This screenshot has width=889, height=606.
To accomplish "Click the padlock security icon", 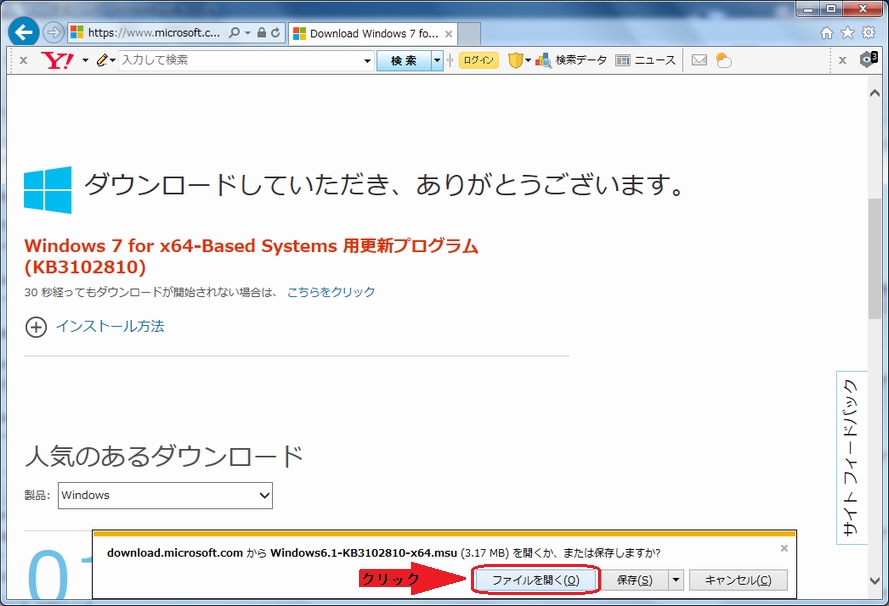I will (x=261, y=33).
